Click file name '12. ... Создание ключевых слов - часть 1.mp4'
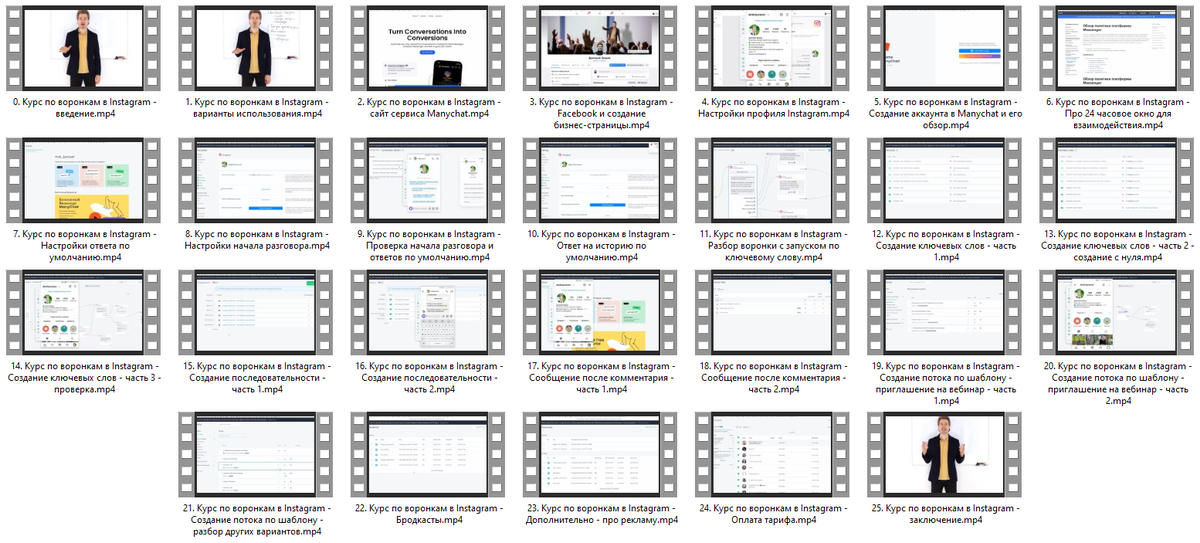Image resolution: width=1200 pixels, height=543 pixels. coord(944,246)
